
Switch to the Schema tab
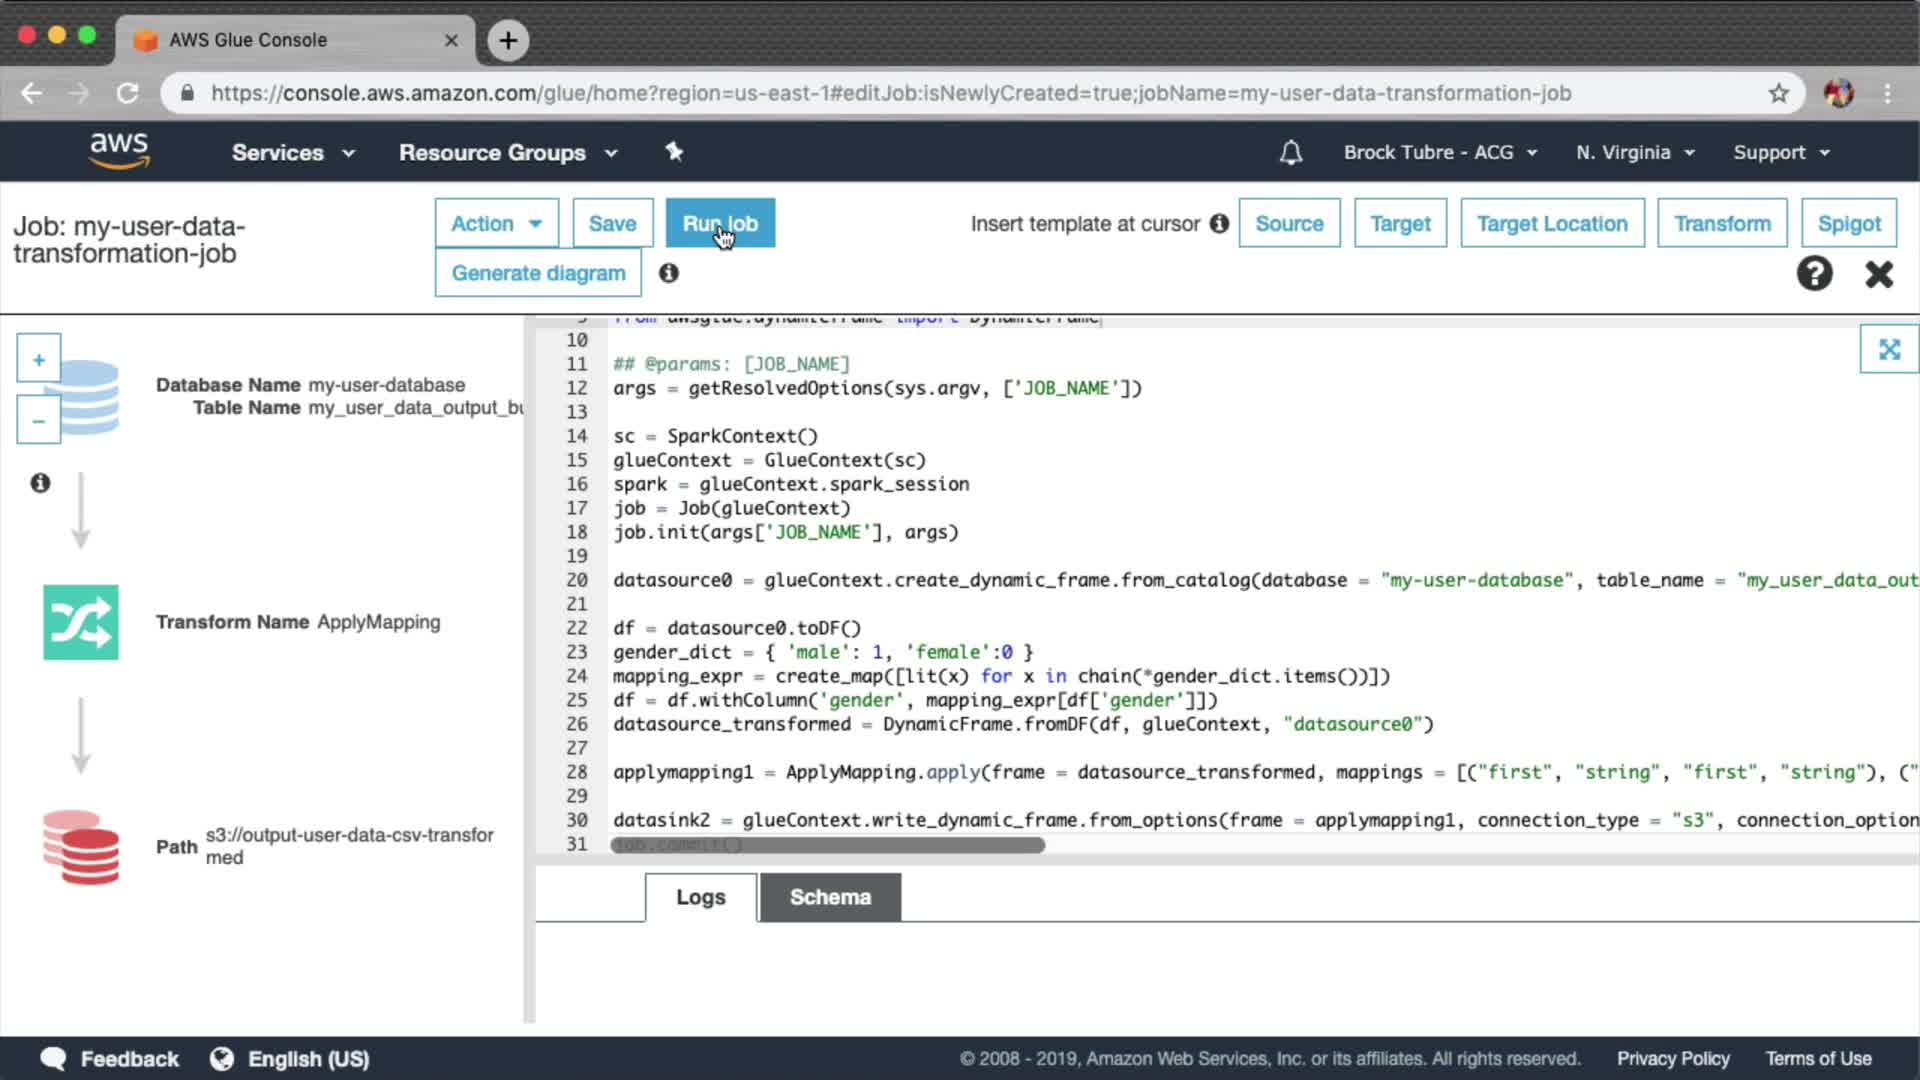pyautogui.click(x=830, y=897)
